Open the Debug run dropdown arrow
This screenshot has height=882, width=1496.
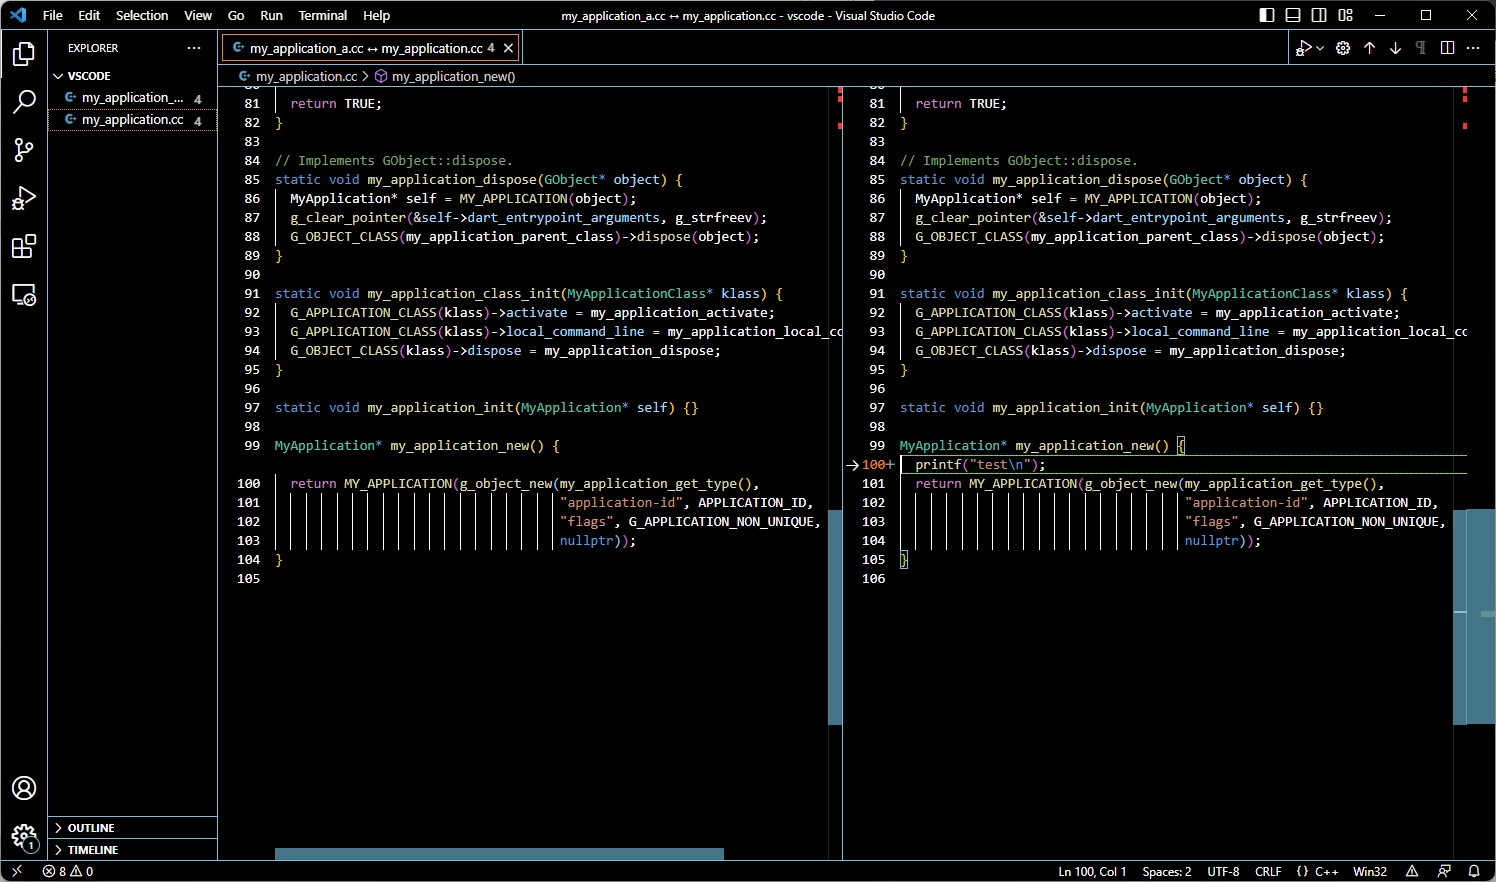pyautogui.click(x=1320, y=48)
